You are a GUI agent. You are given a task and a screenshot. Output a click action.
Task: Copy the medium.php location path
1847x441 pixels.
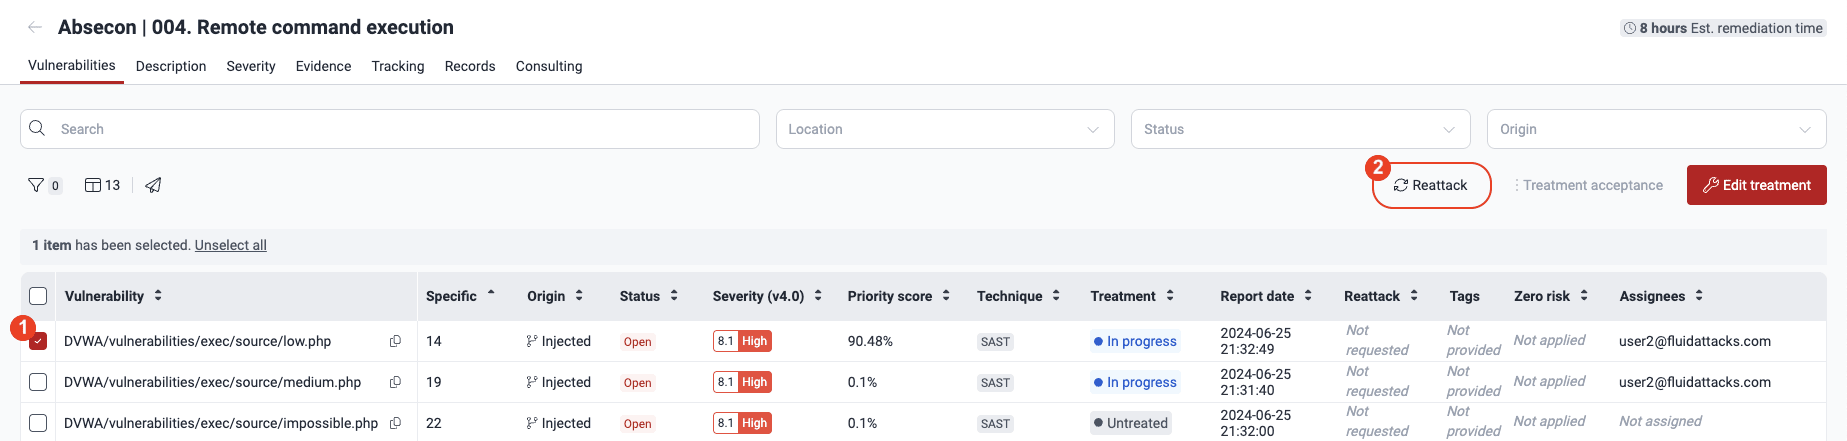[395, 382]
